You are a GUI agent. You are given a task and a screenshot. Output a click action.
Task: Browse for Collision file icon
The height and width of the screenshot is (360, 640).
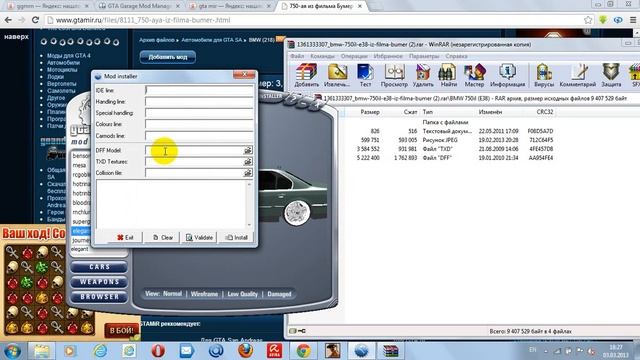pyautogui.click(x=248, y=173)
